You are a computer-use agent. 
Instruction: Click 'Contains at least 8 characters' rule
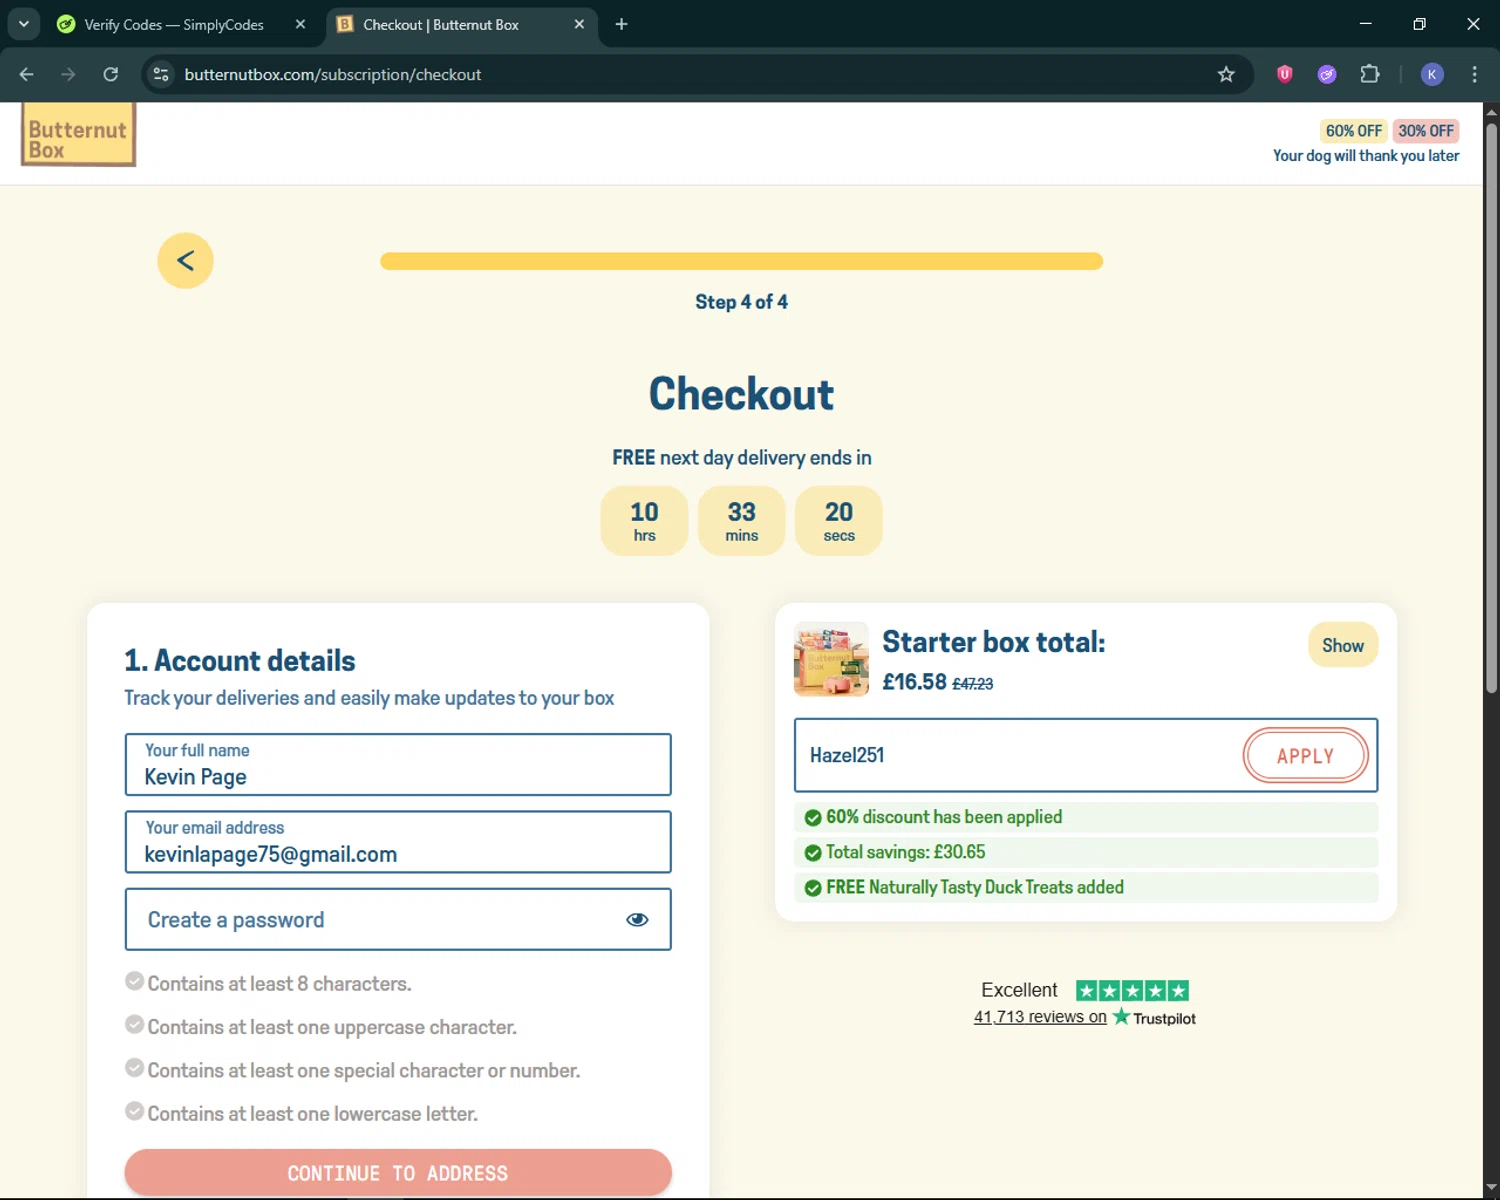point(279,983)
